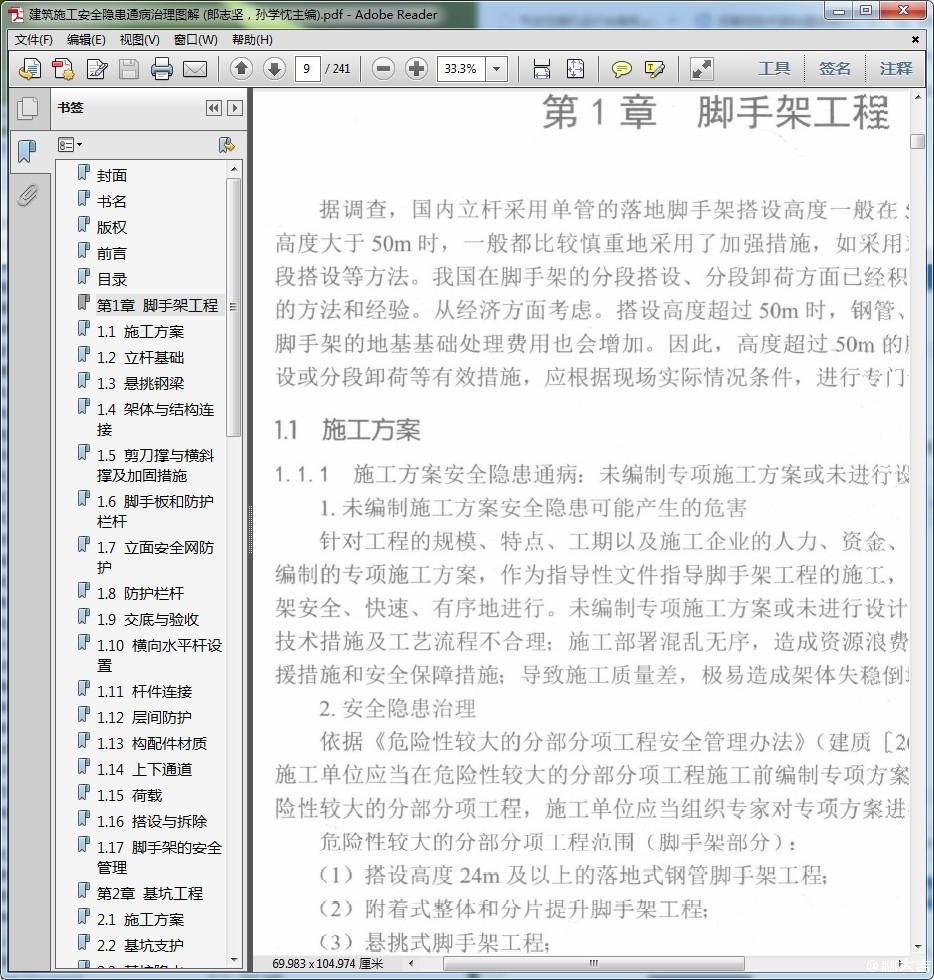Viewport: 934px width, 980px height.
Task: Open the 文件(F) menu
Action: [x=34, y=40]
